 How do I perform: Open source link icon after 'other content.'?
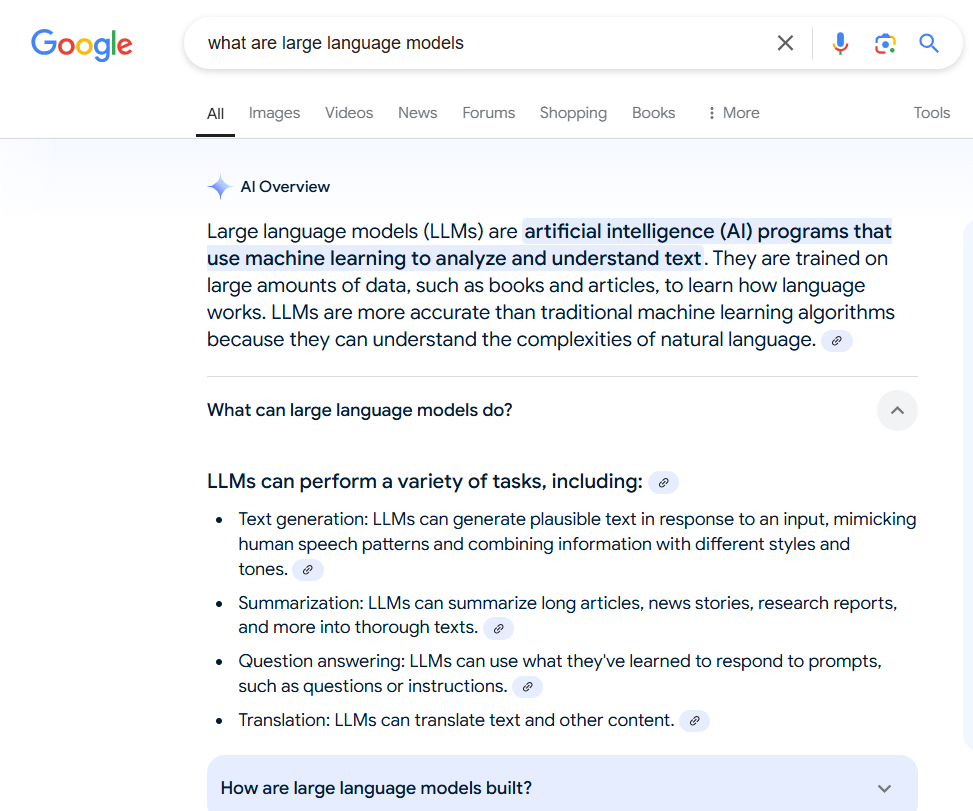[694, 721]
